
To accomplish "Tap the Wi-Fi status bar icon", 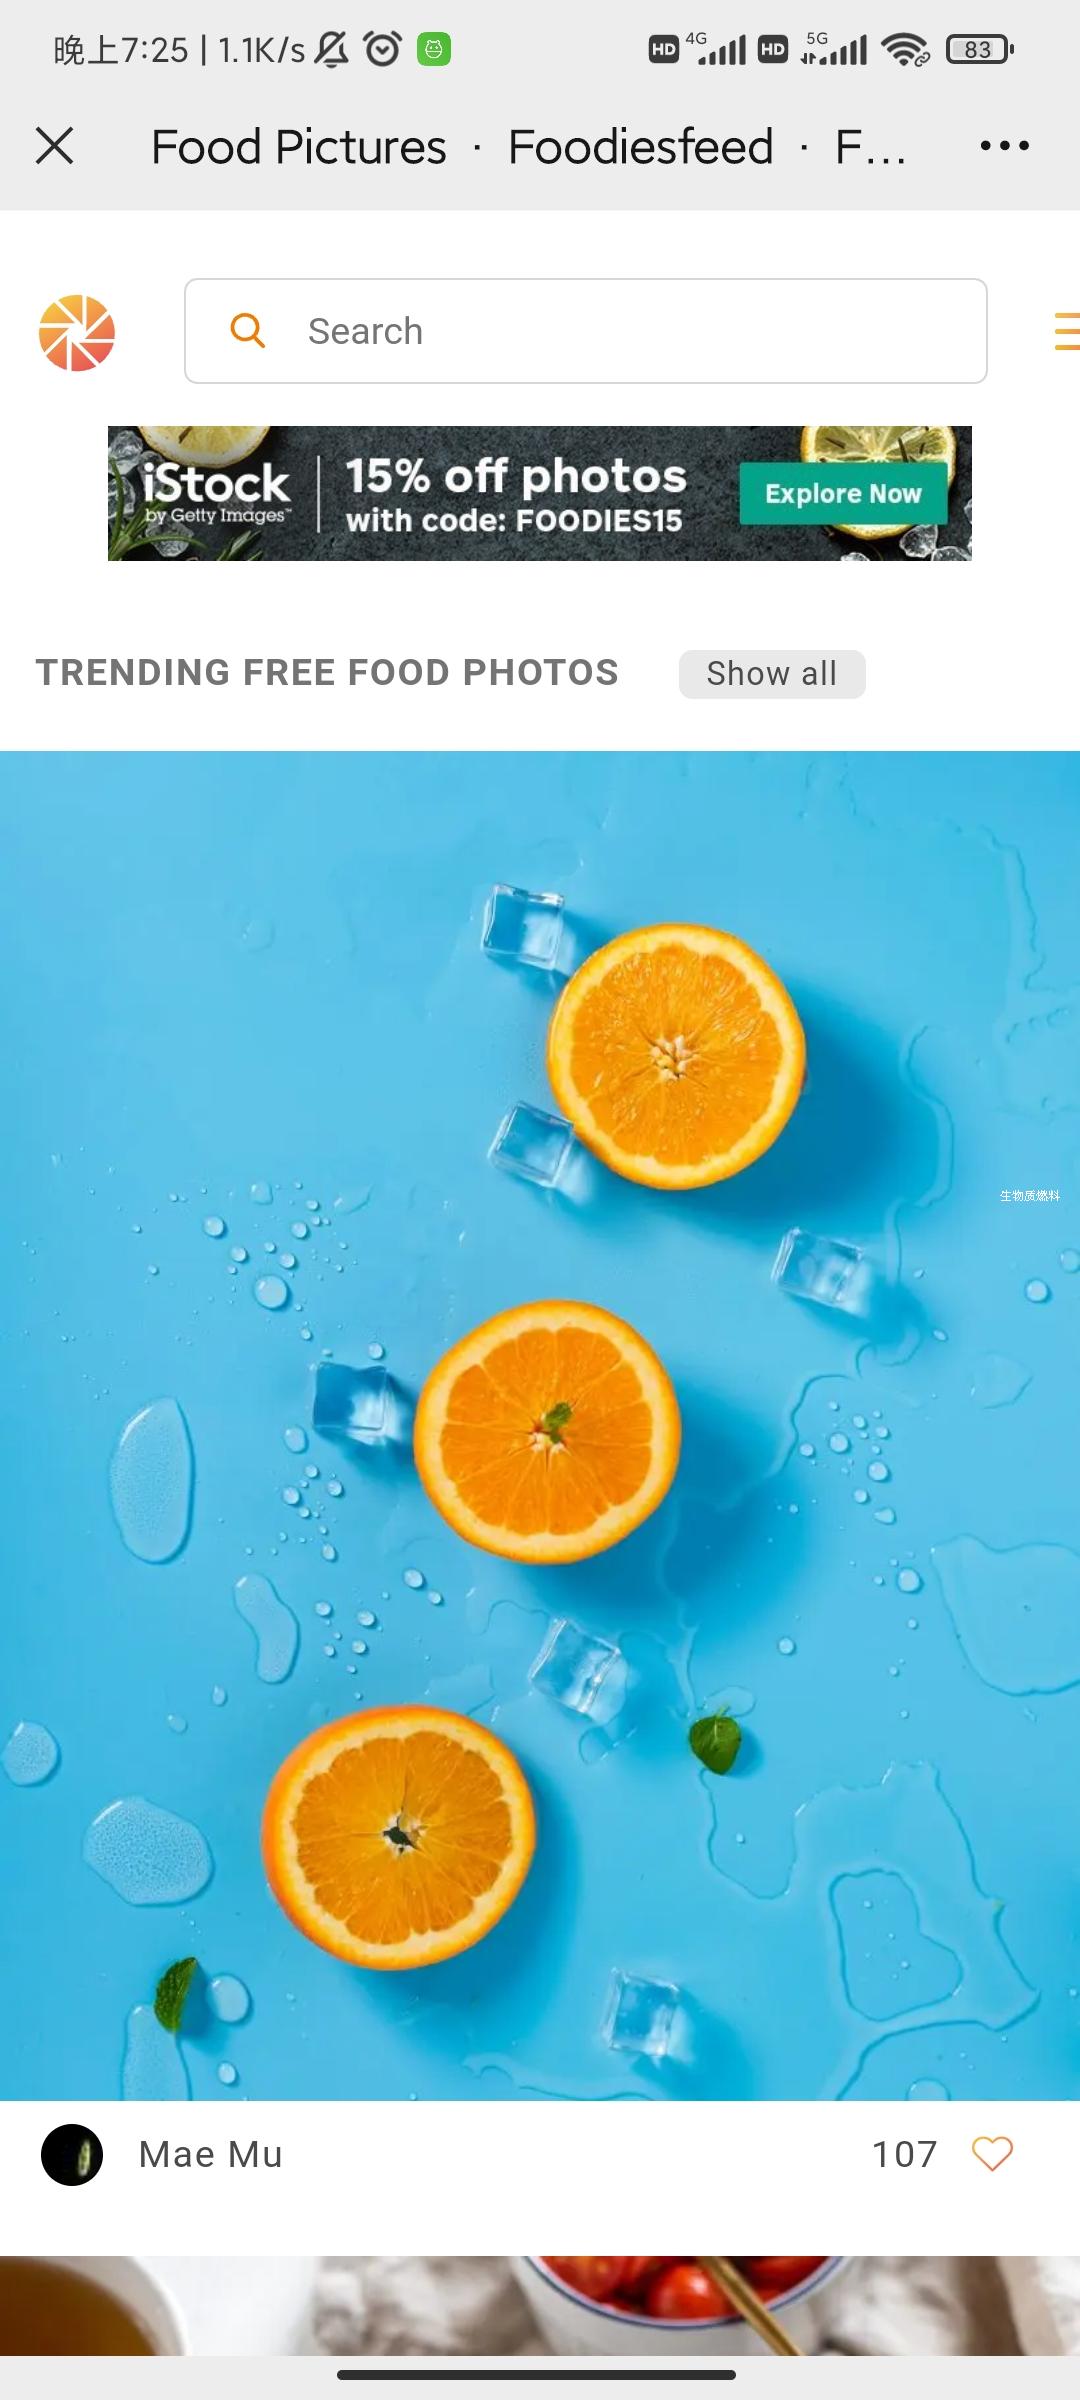I will point(905,49).
